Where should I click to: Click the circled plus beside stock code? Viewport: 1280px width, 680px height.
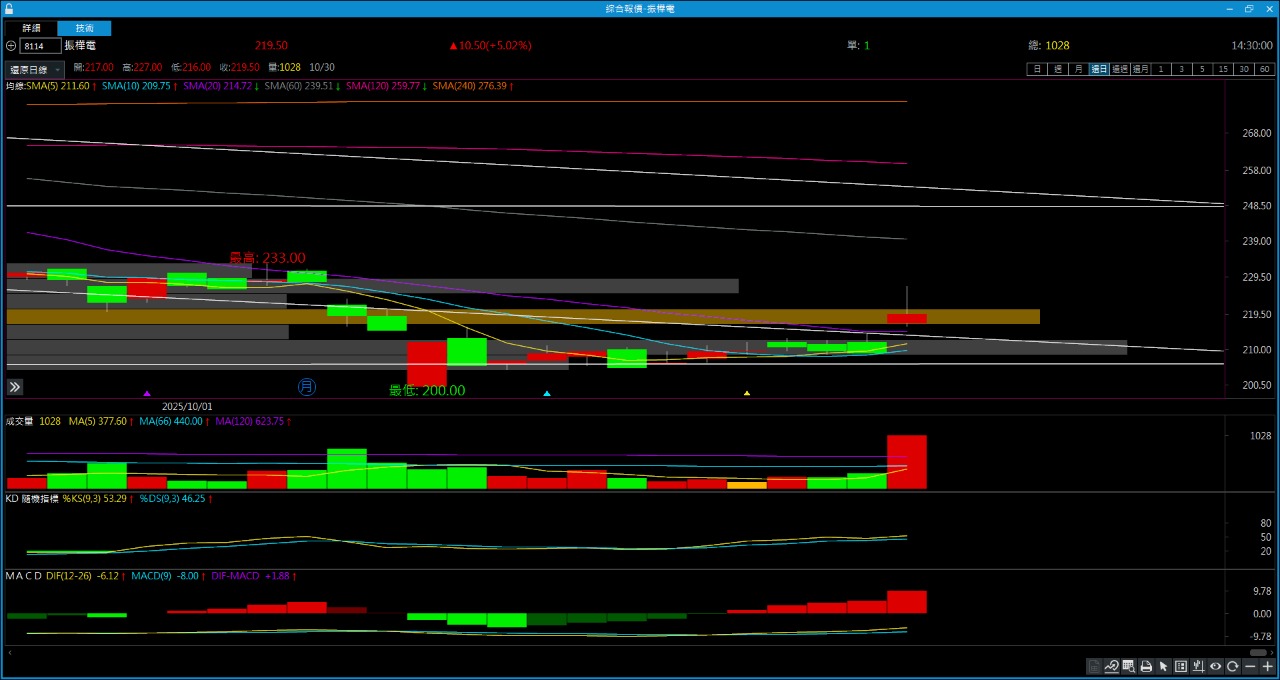click(x=11, y=46)
